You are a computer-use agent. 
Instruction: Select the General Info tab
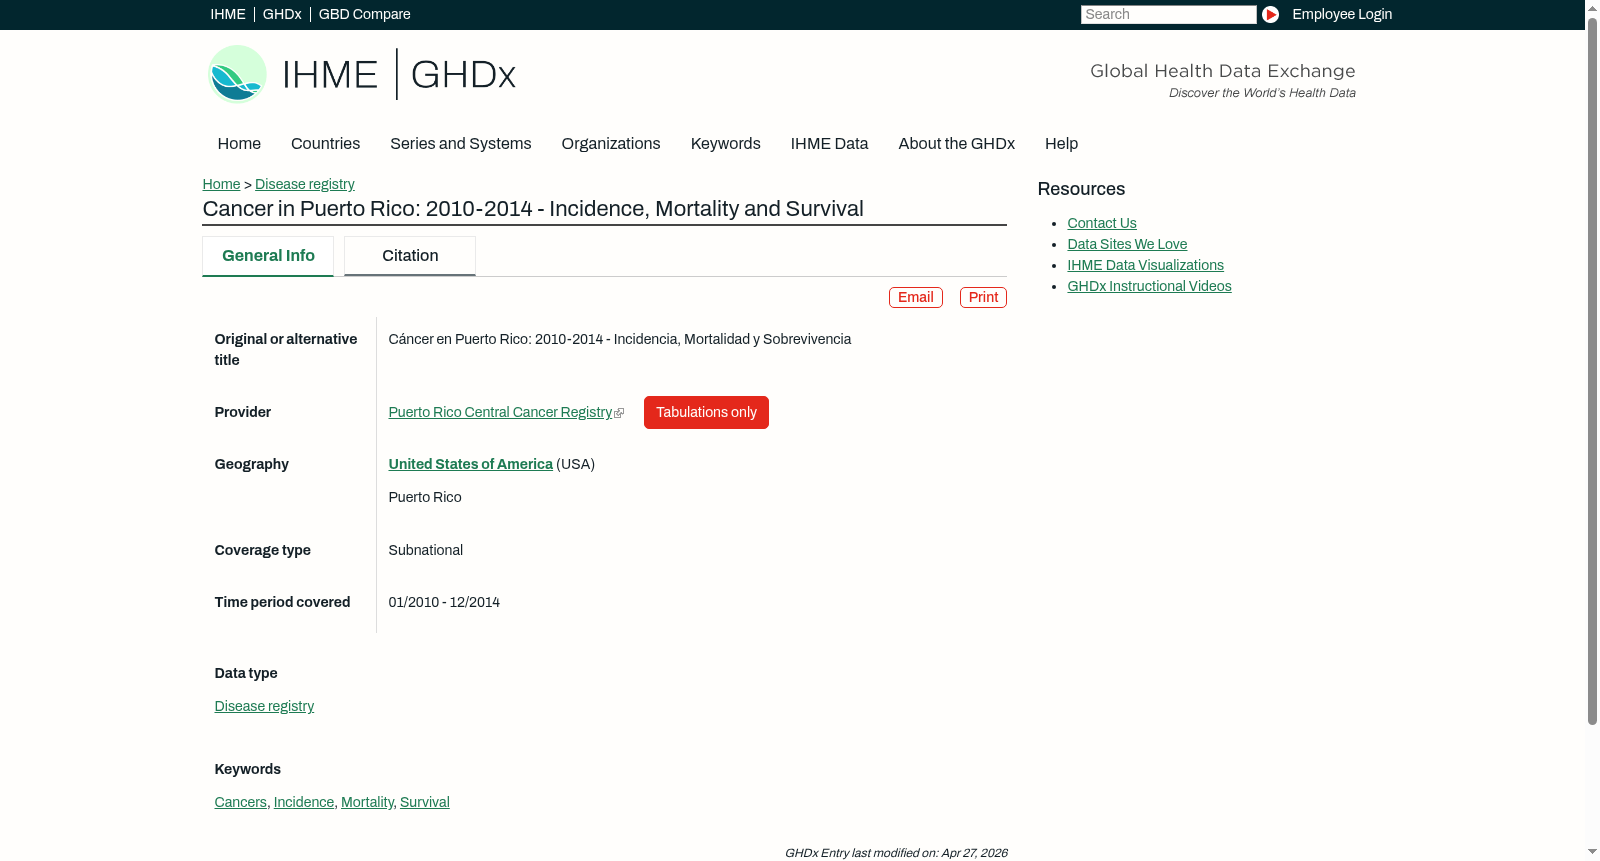268,256
